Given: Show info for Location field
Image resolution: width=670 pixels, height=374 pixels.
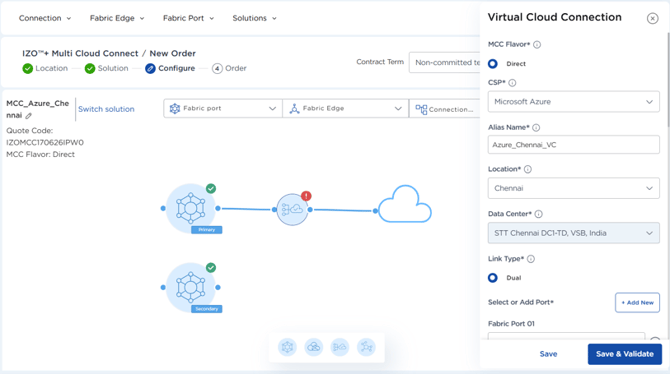Looking at the screenshot, I should (528, 169).
